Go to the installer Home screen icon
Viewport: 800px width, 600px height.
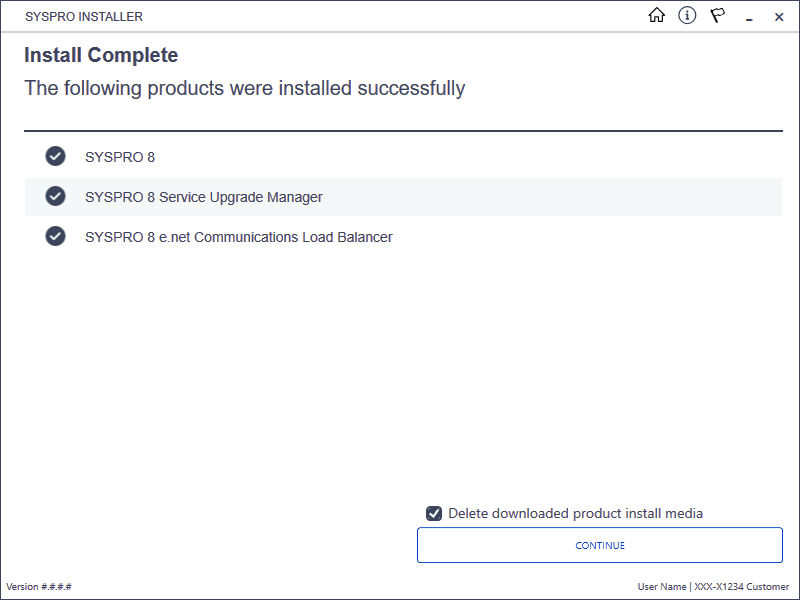(657, 16)
